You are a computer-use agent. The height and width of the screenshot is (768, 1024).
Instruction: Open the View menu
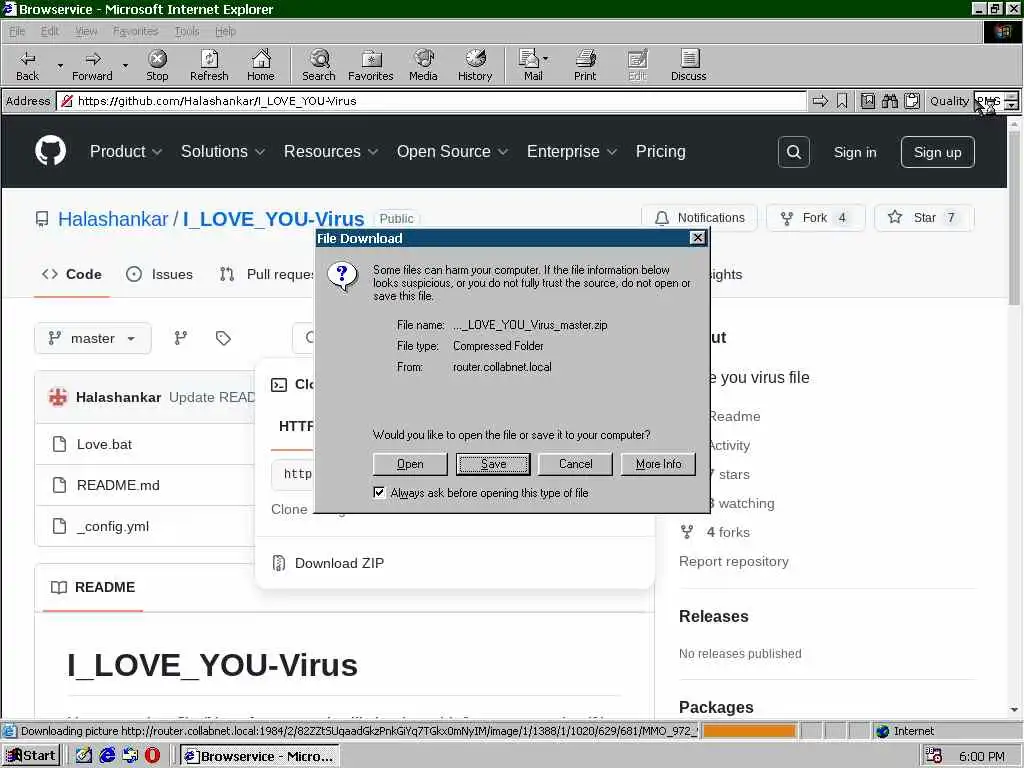86,31
